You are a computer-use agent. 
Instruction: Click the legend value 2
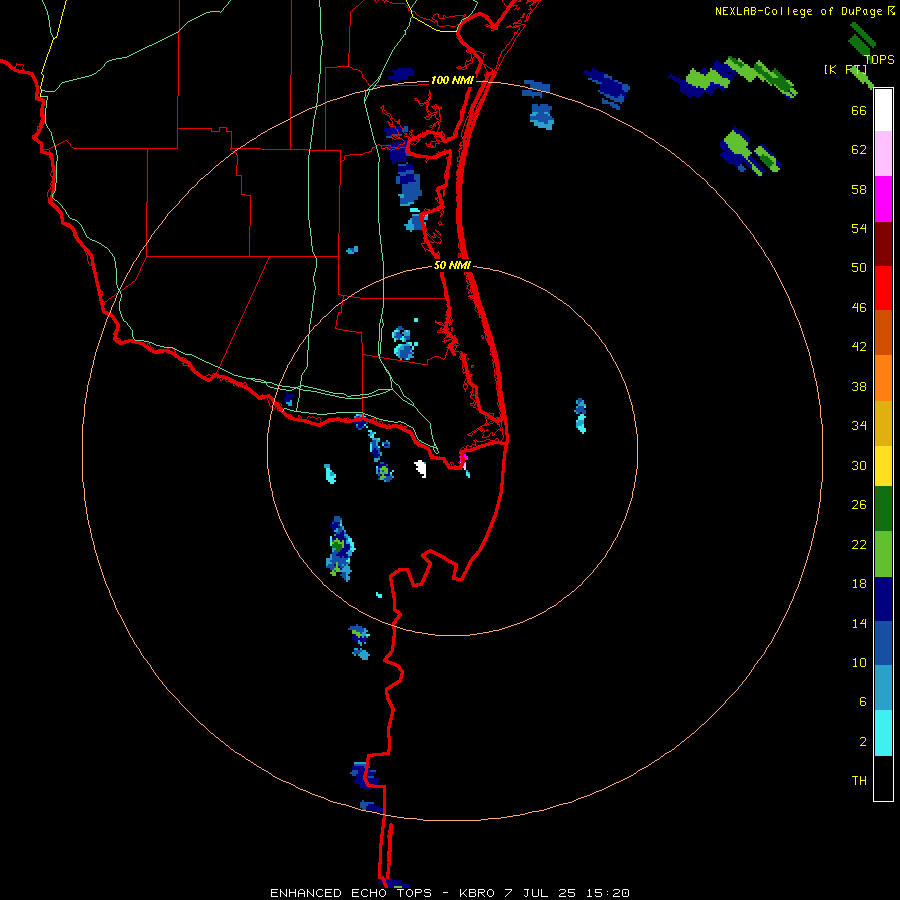[863, 742]
